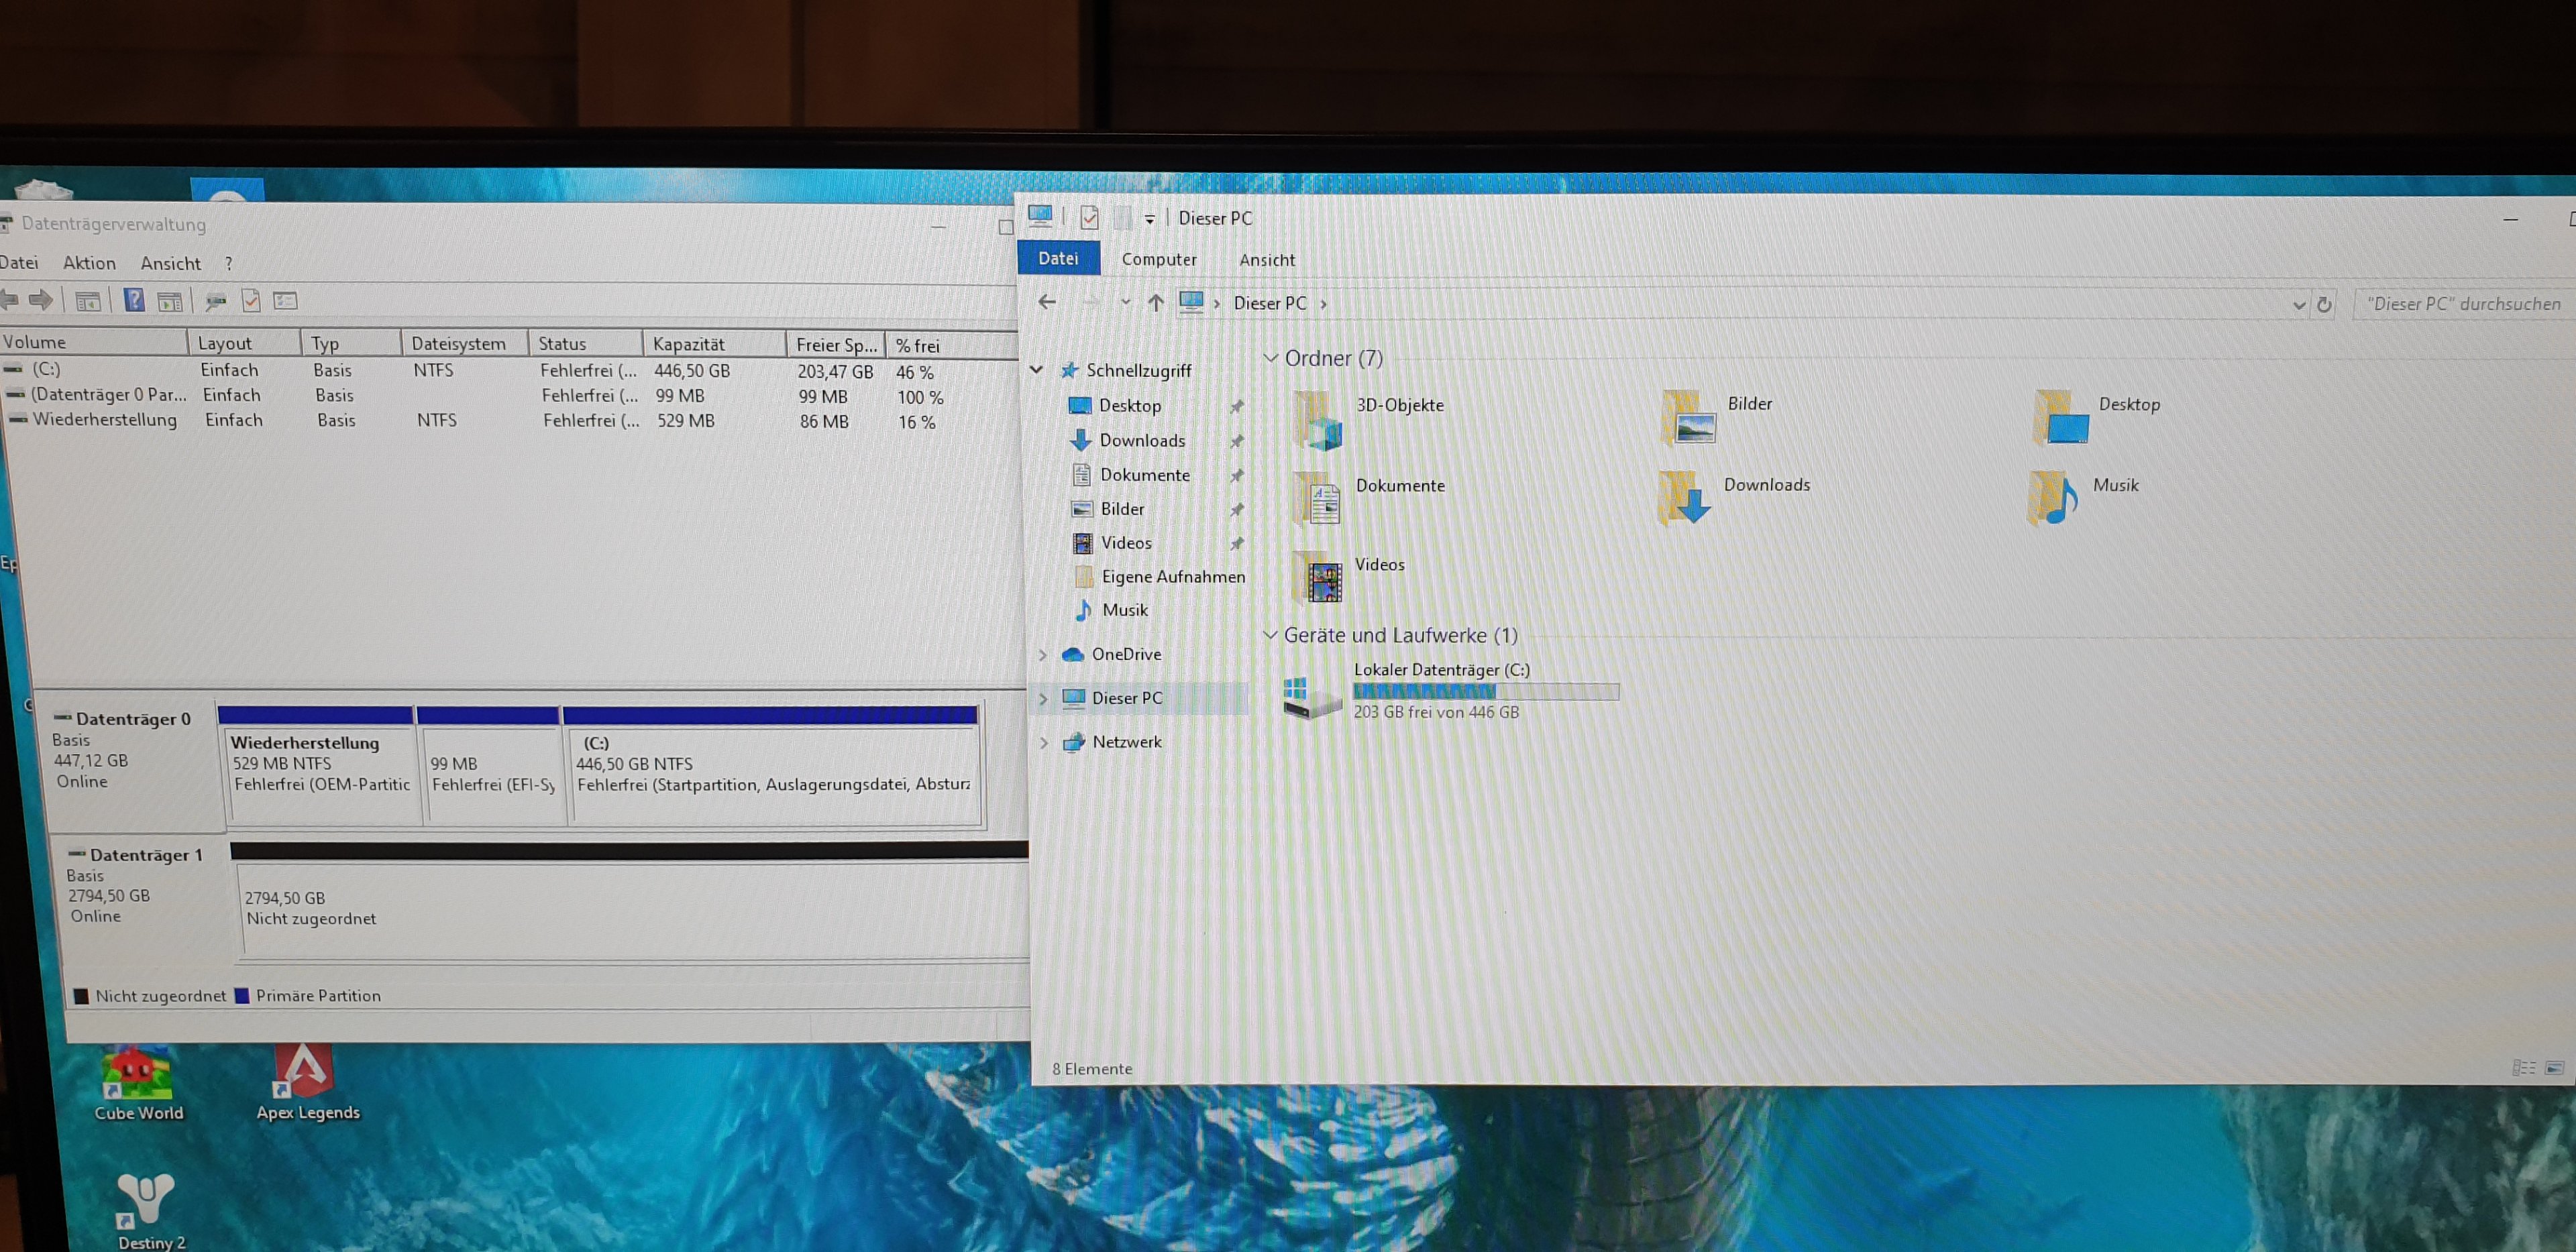Expand OneDrive in navigation pane
This screenshot has height=1252, width=2576.
click(x=1043, y=655)
